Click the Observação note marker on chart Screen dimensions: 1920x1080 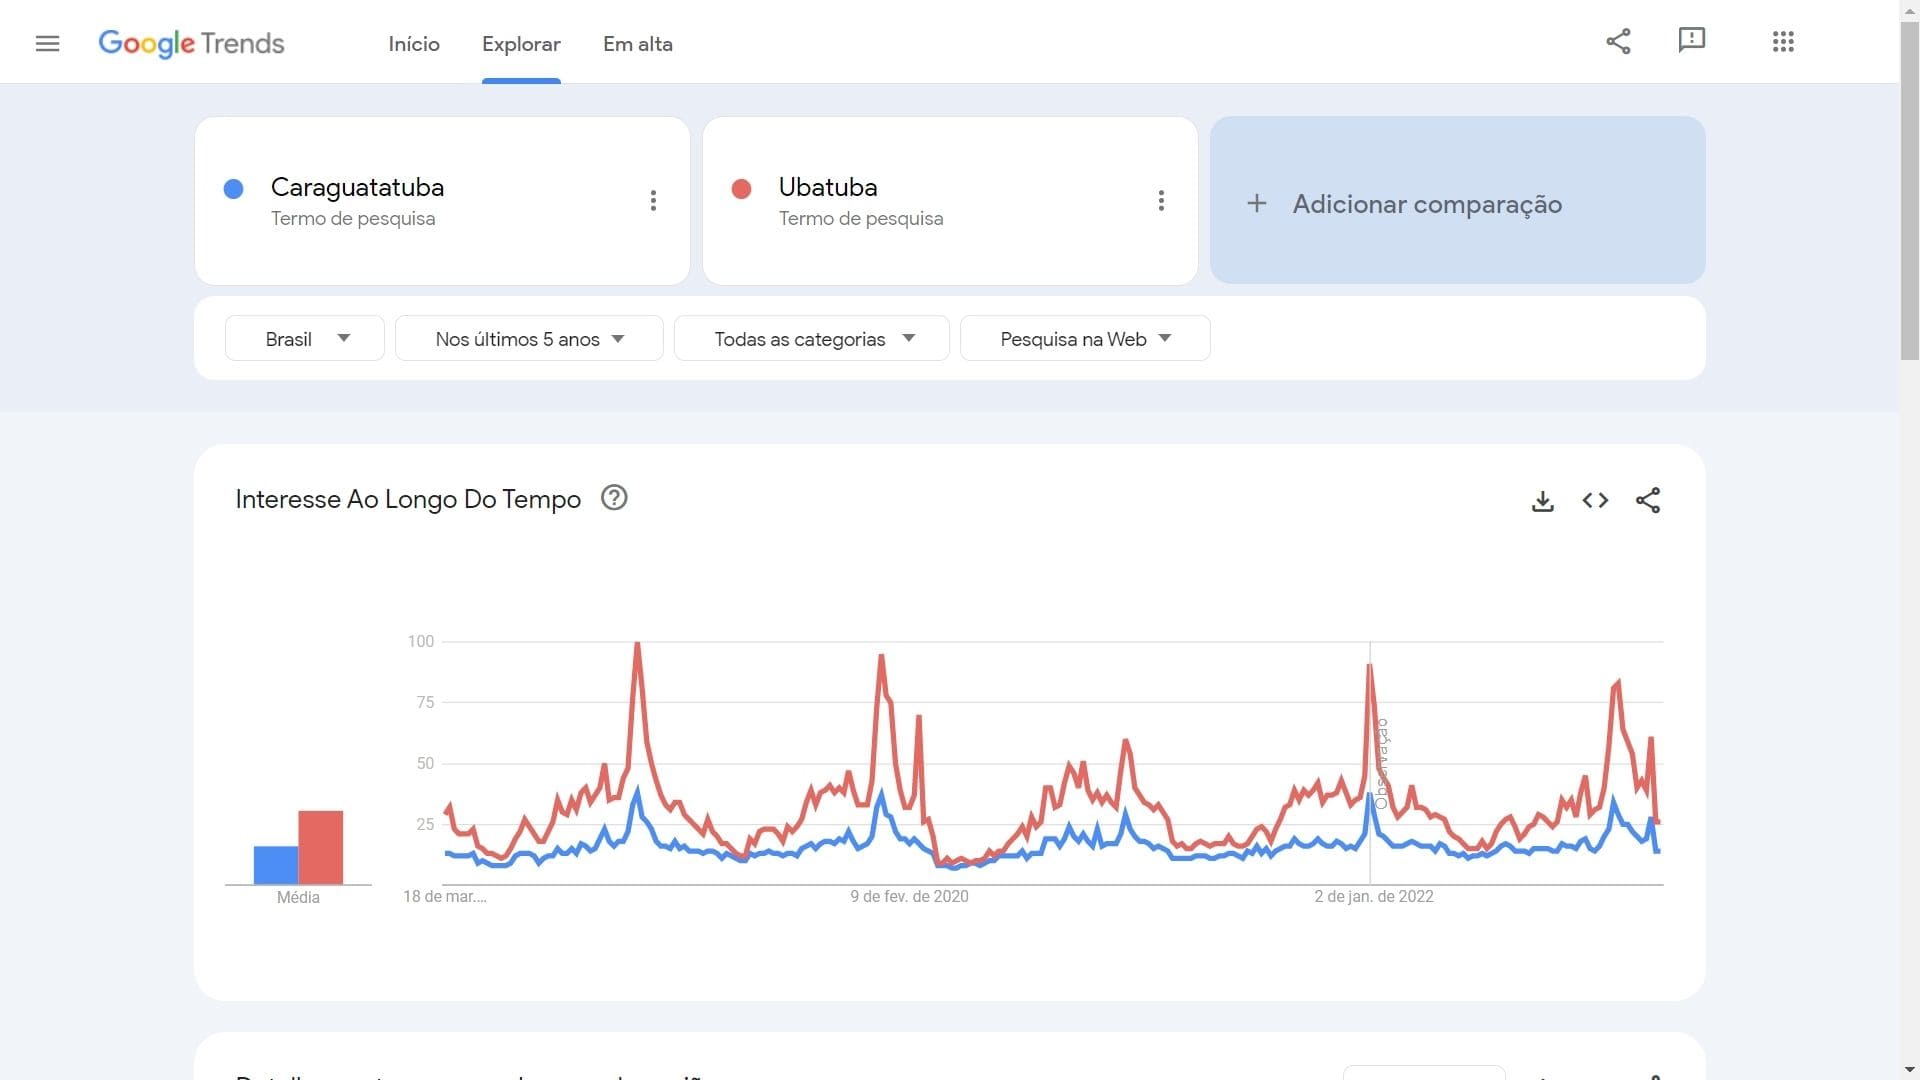click(x=1382, y=763)
